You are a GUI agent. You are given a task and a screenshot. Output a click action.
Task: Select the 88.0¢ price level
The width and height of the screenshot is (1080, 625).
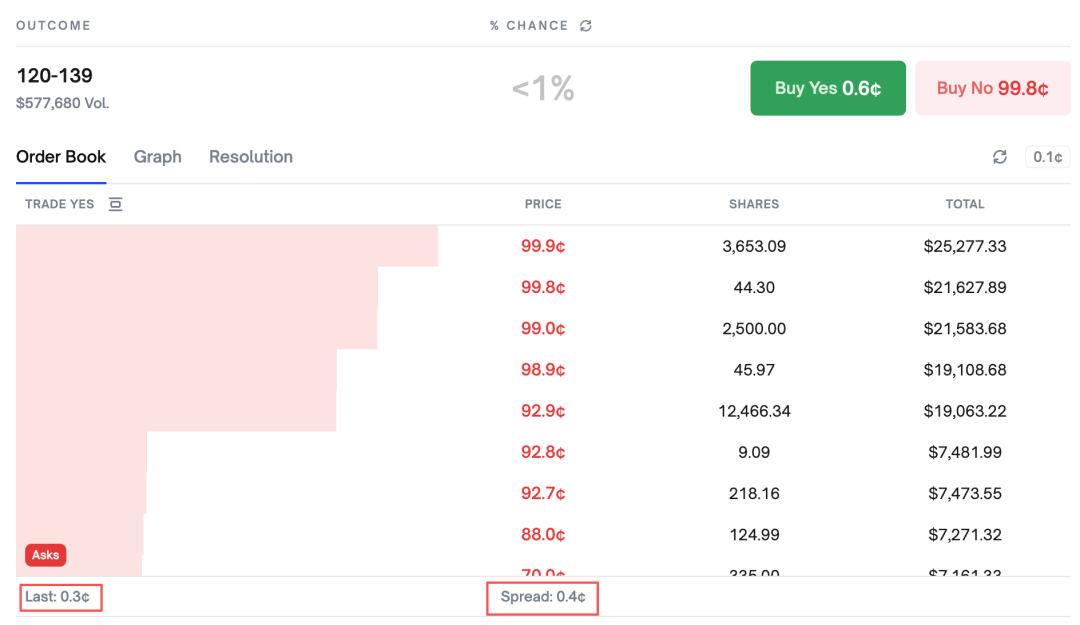point(542,534)
